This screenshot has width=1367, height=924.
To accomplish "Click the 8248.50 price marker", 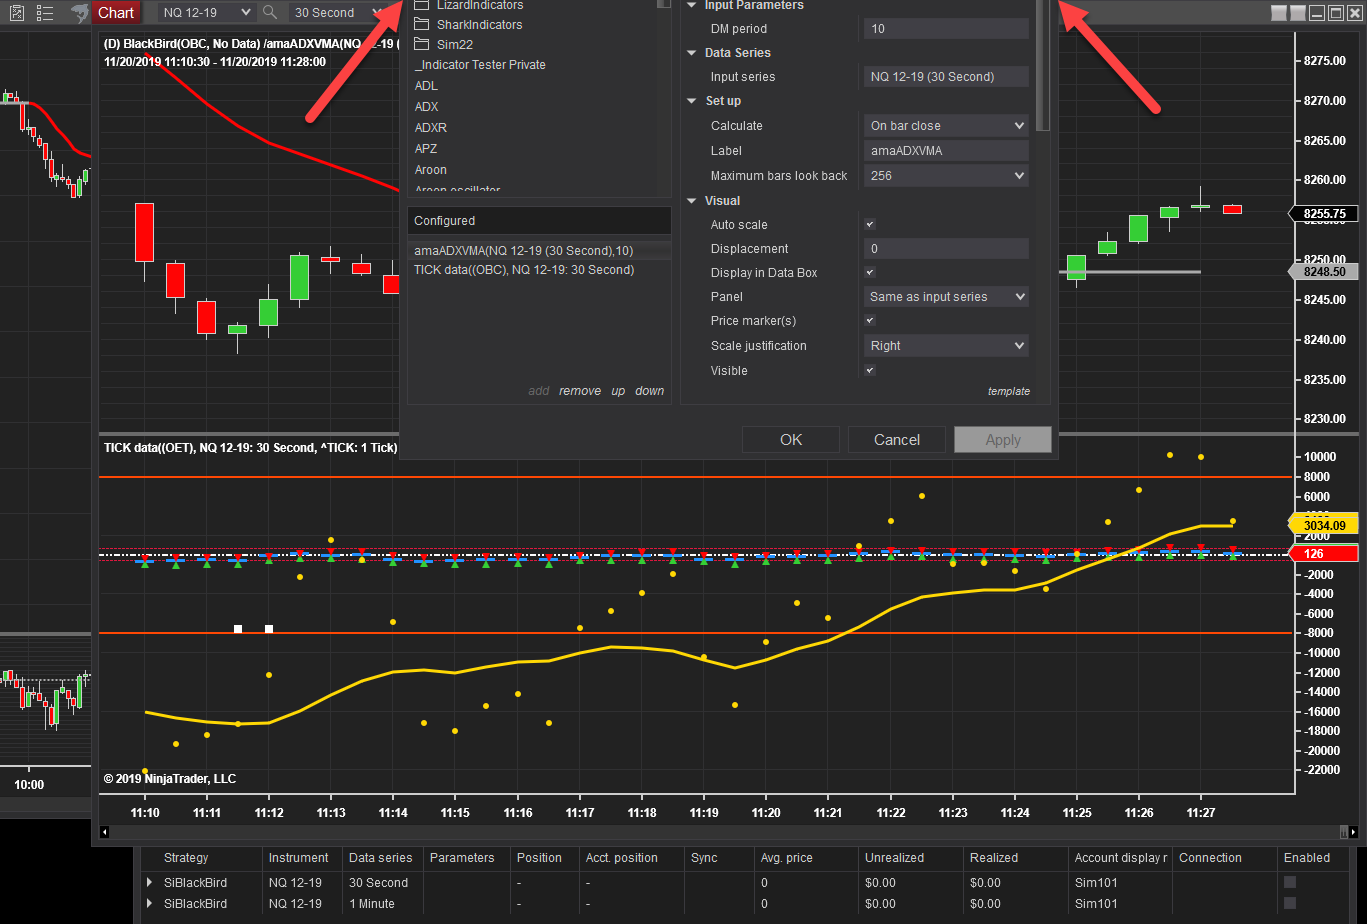I will coord(1325,271).
